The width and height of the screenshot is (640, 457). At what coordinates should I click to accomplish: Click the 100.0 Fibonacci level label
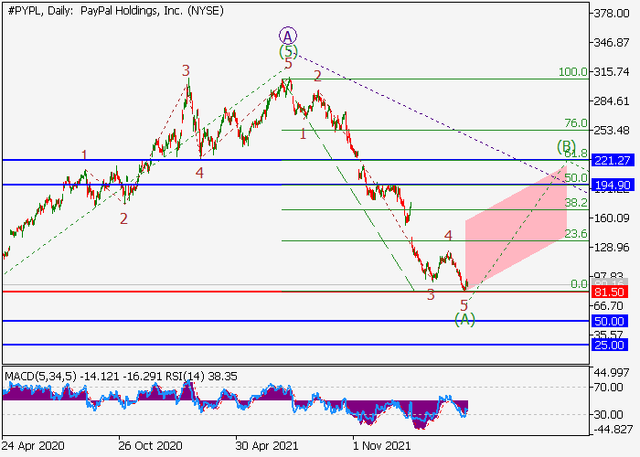coord(572,72)
